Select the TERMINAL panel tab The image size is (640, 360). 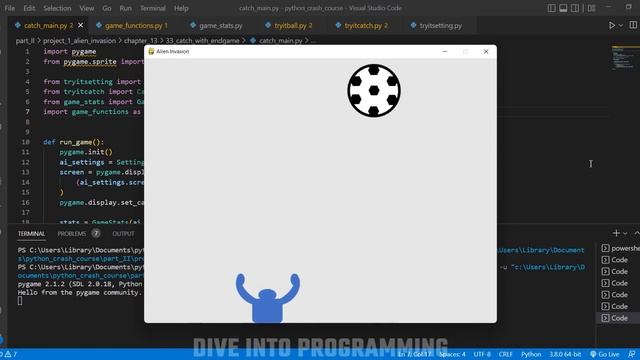click(x=31, y=233)
